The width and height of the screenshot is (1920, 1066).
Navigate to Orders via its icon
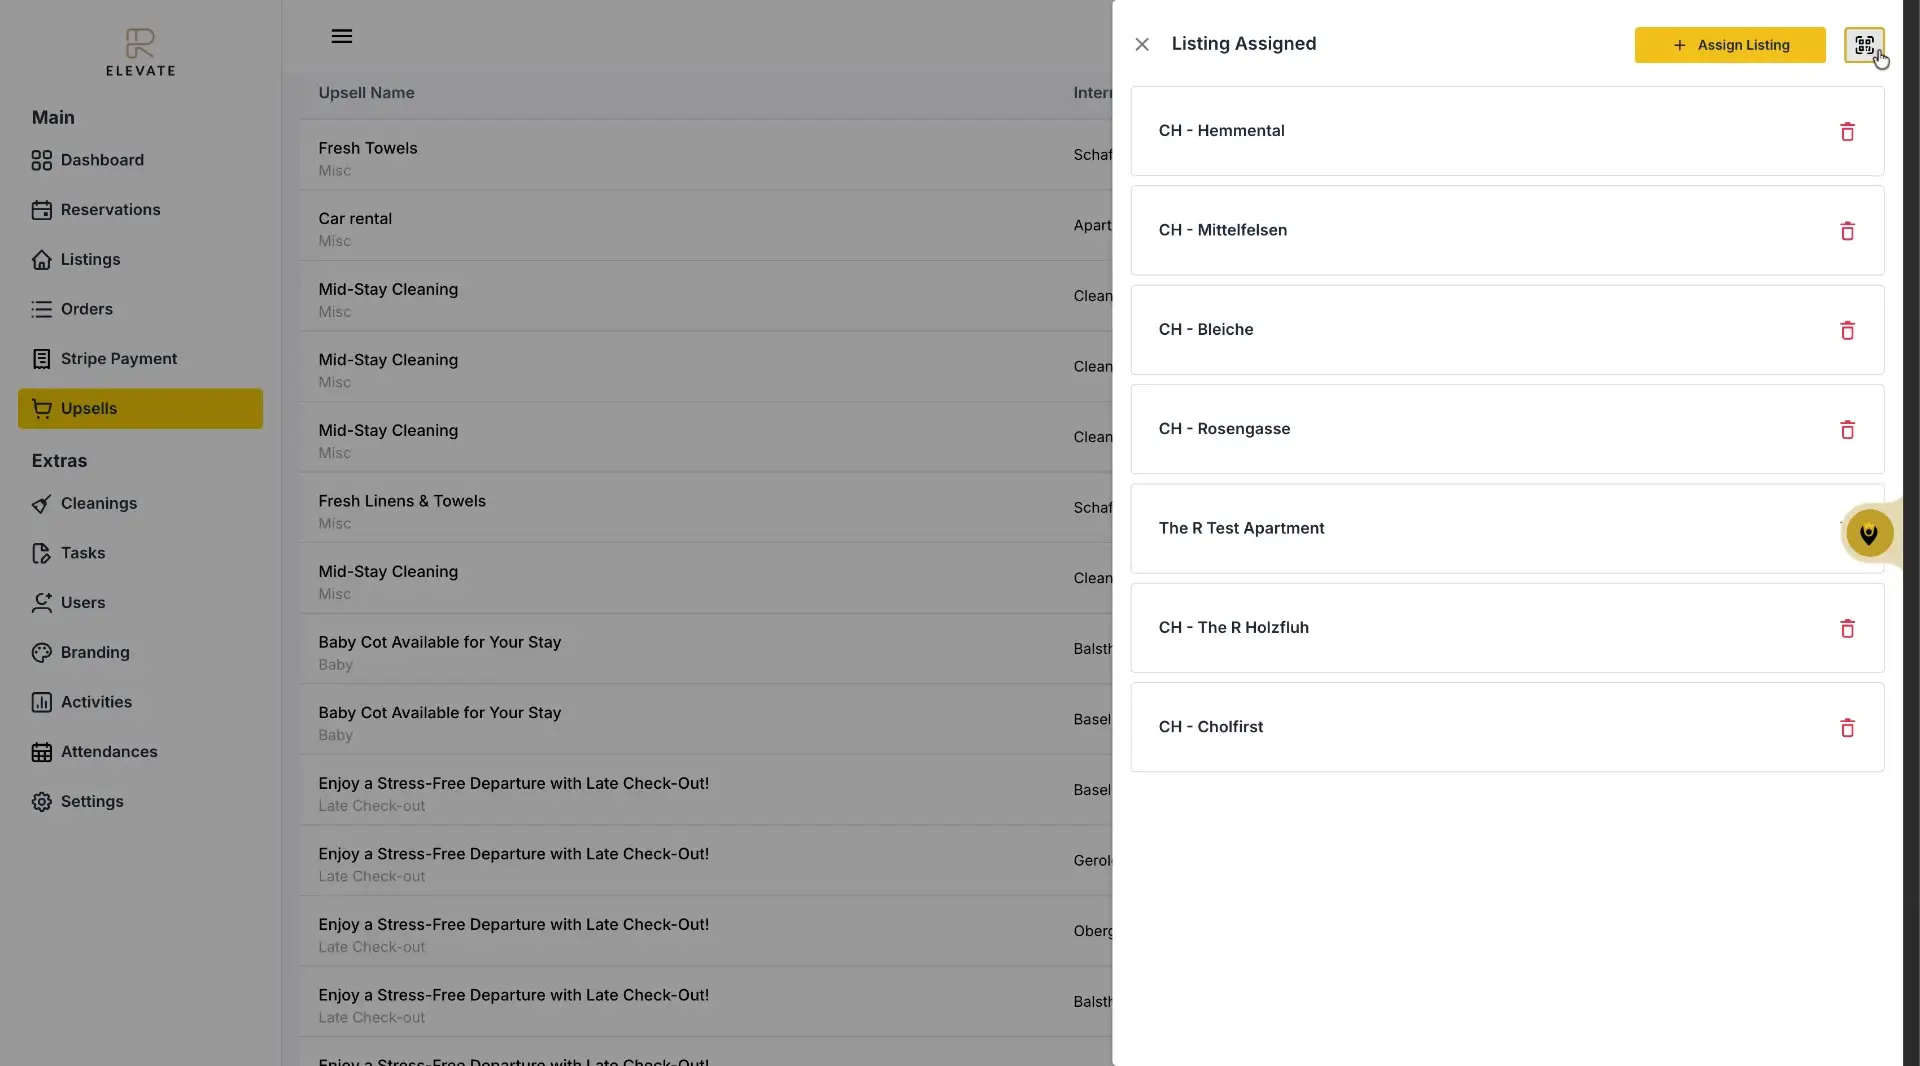43,309
